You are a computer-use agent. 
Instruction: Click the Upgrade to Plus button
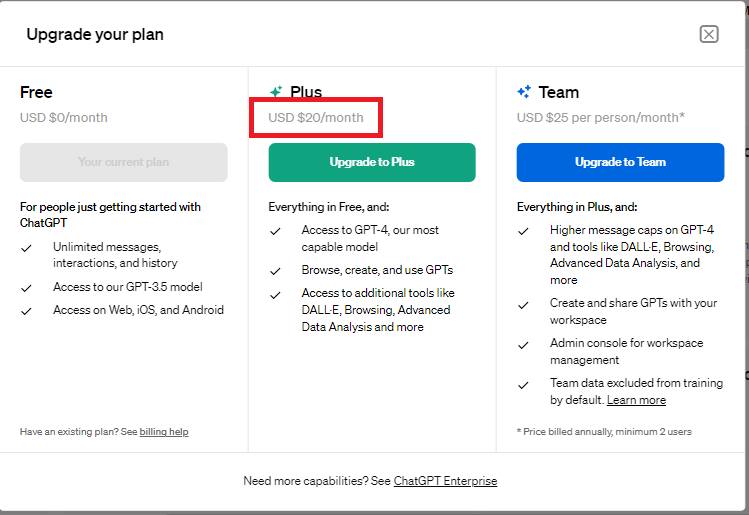coord(372,162)
